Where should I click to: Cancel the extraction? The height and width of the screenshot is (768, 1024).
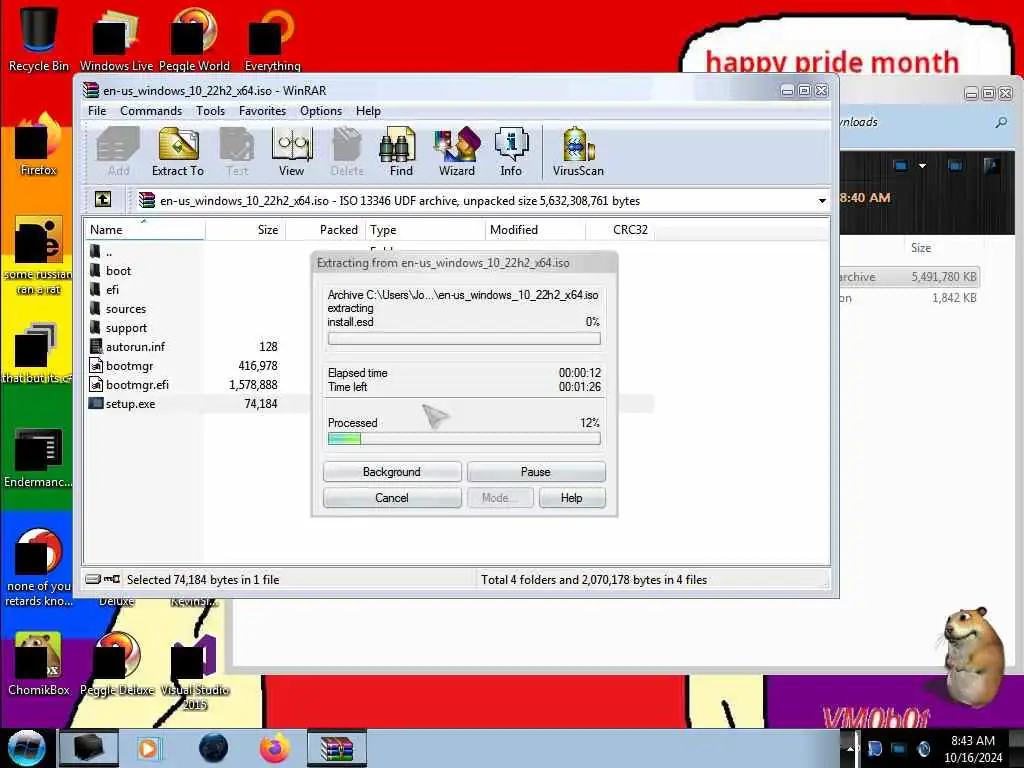click(392, 498)
